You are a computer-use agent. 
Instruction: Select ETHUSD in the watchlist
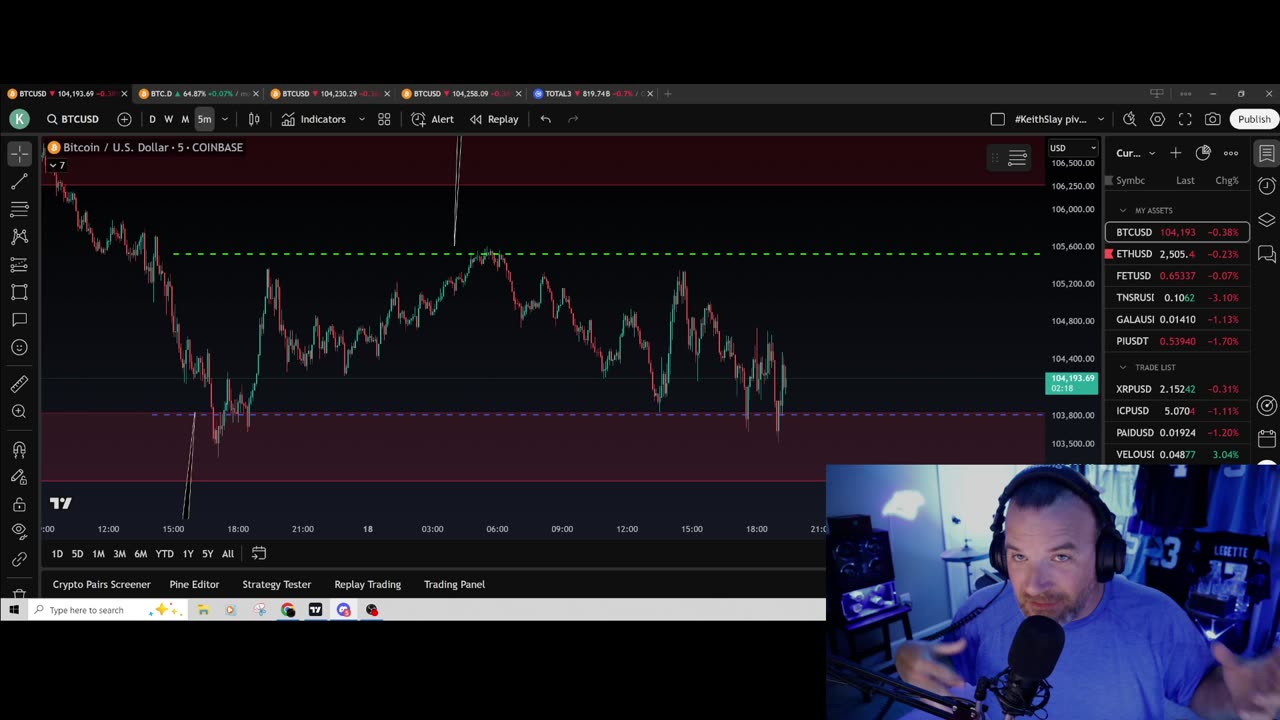click(1177, 254)
